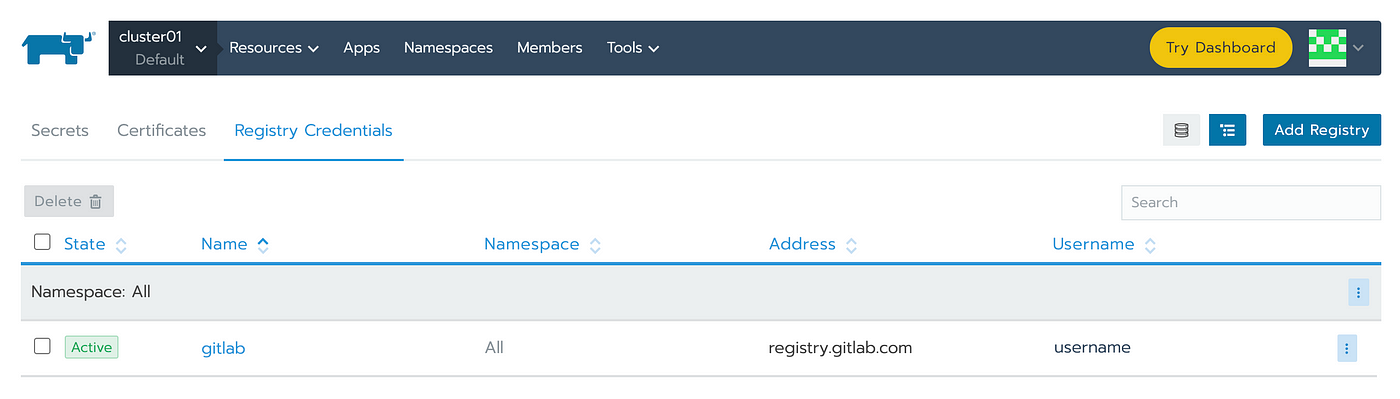Switch to the flat list view icon
This screenshot has width=1400, height=399.
click(1181, 130)
